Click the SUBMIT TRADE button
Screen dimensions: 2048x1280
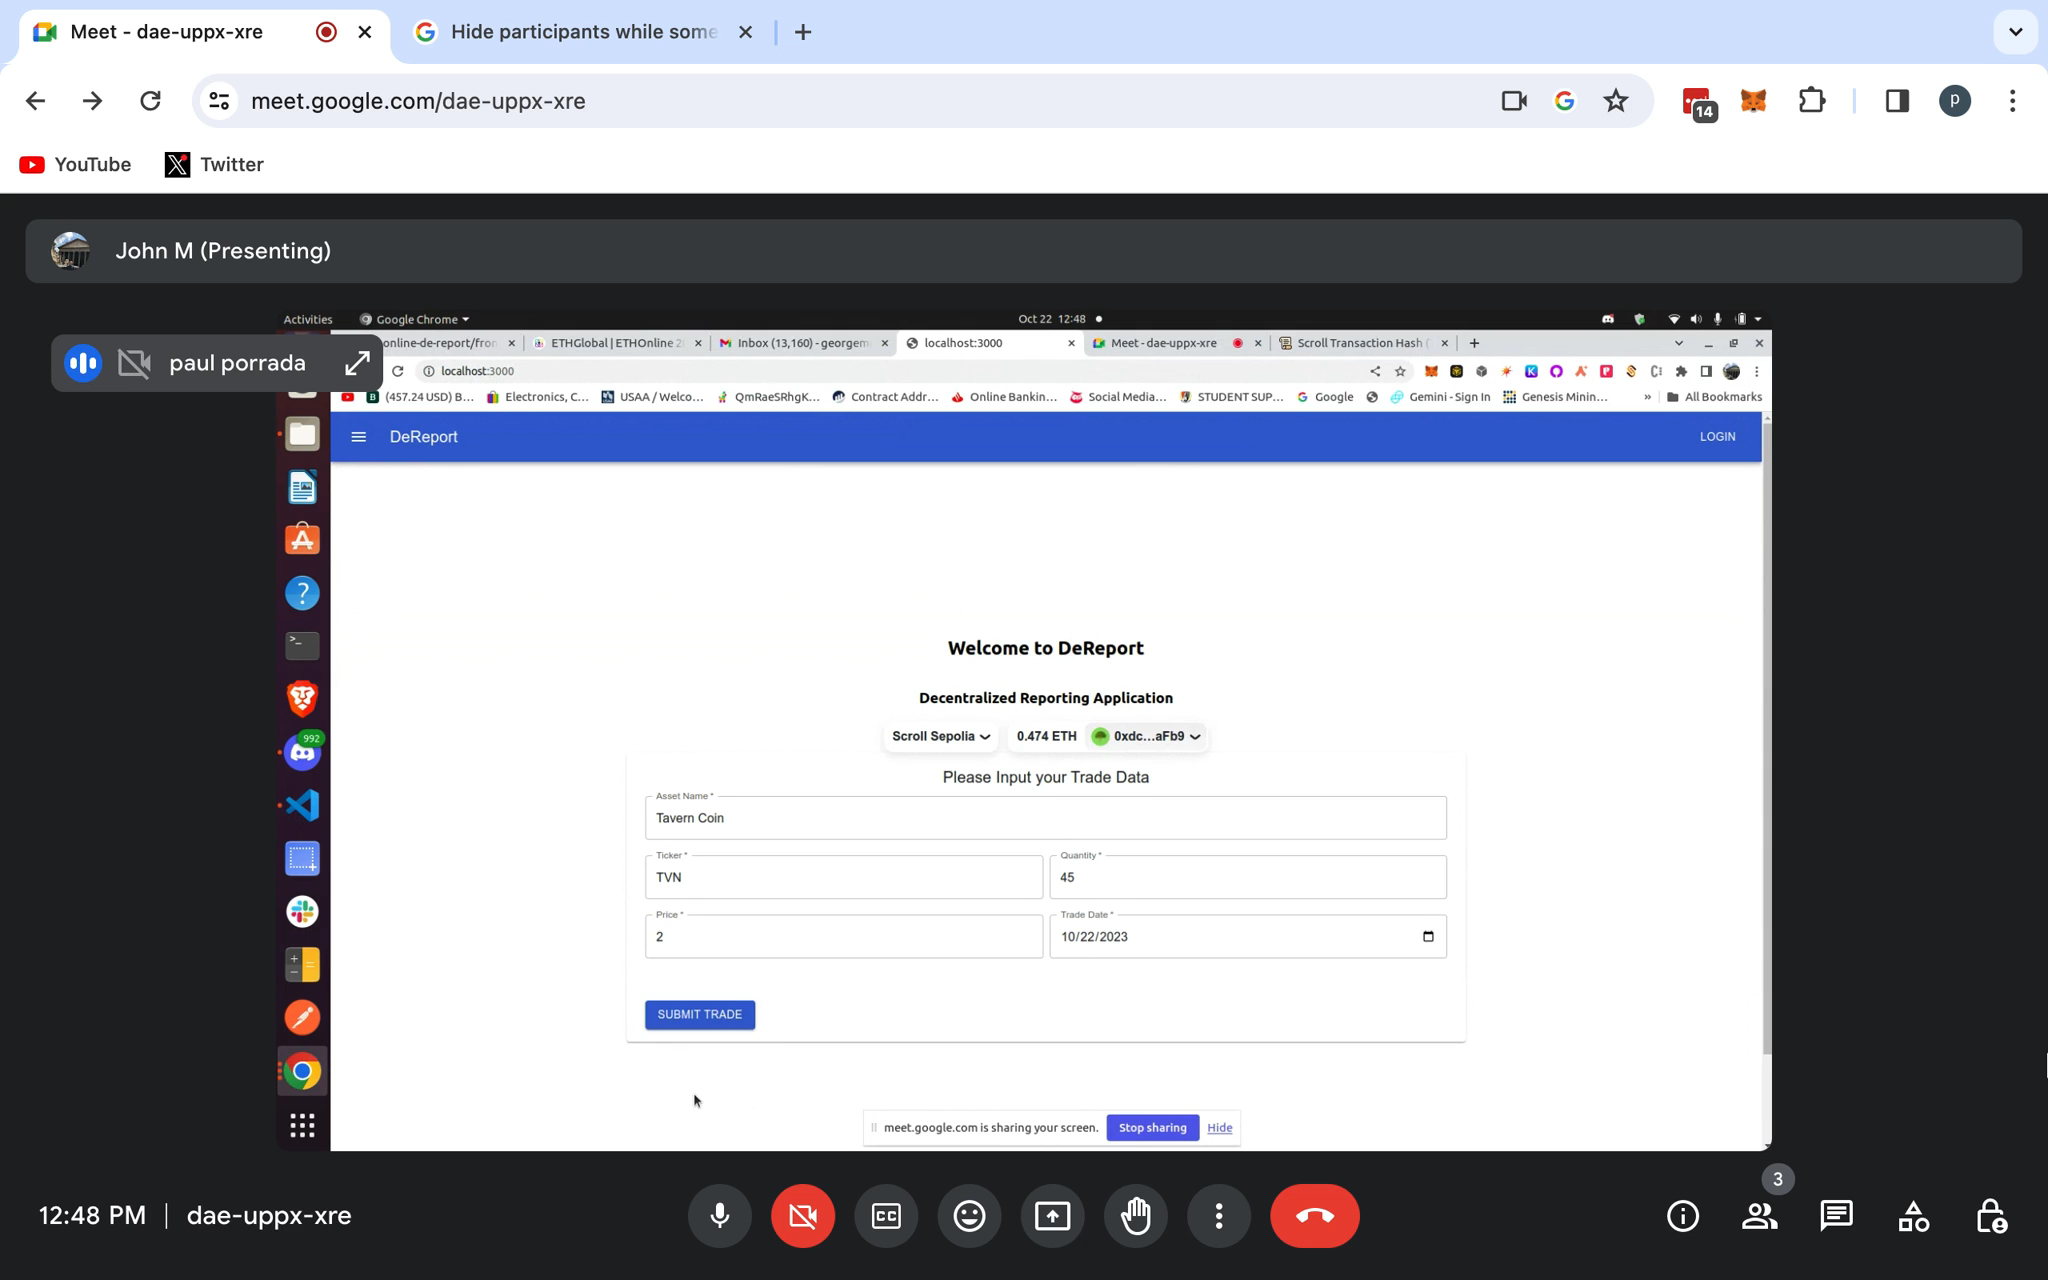click(699, 1014)
